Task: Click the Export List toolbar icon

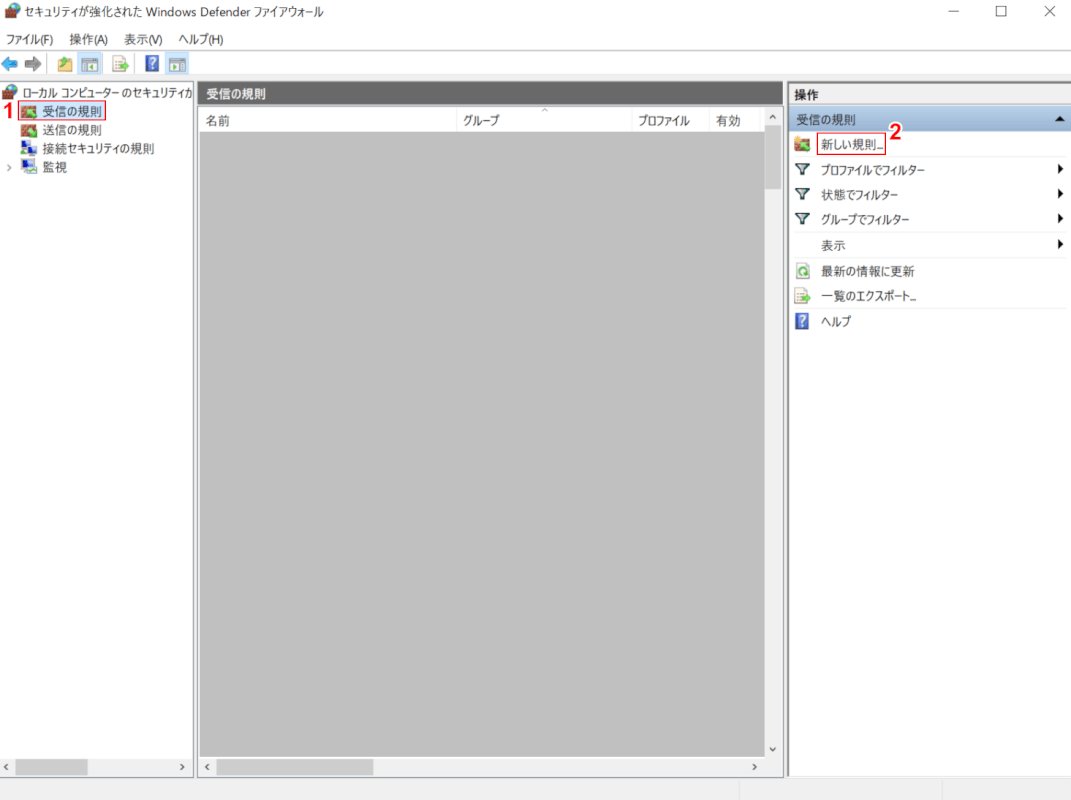Action: (121, 64)
